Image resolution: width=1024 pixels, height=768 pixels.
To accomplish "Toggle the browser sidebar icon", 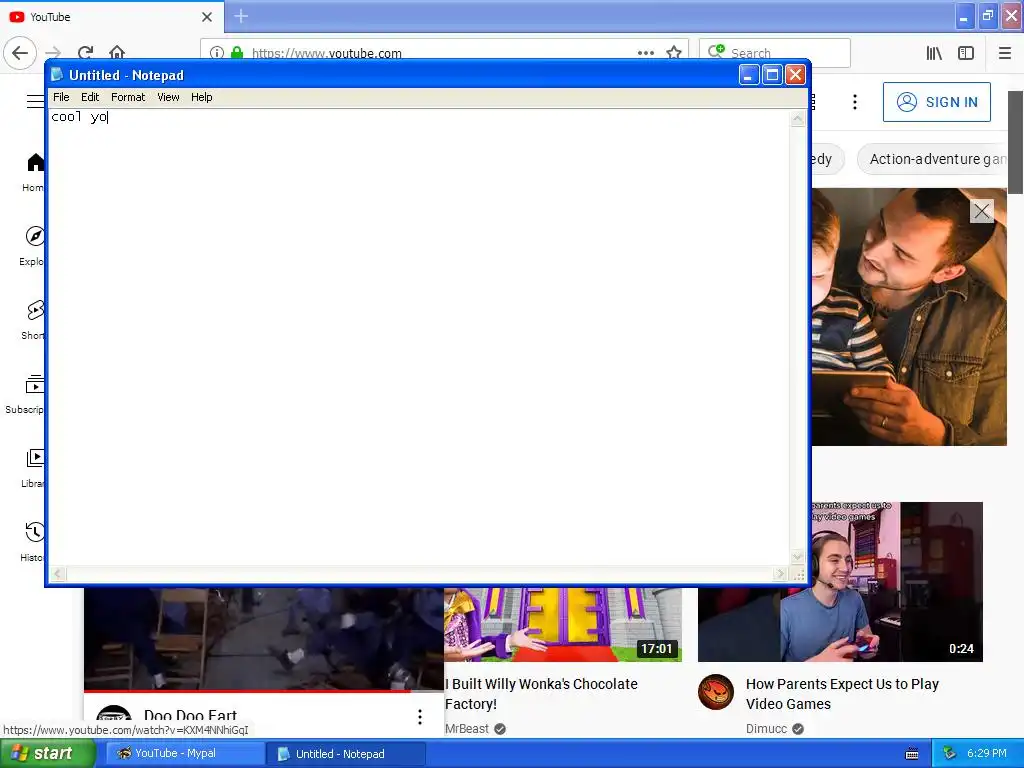I will (x=966, y=53).
